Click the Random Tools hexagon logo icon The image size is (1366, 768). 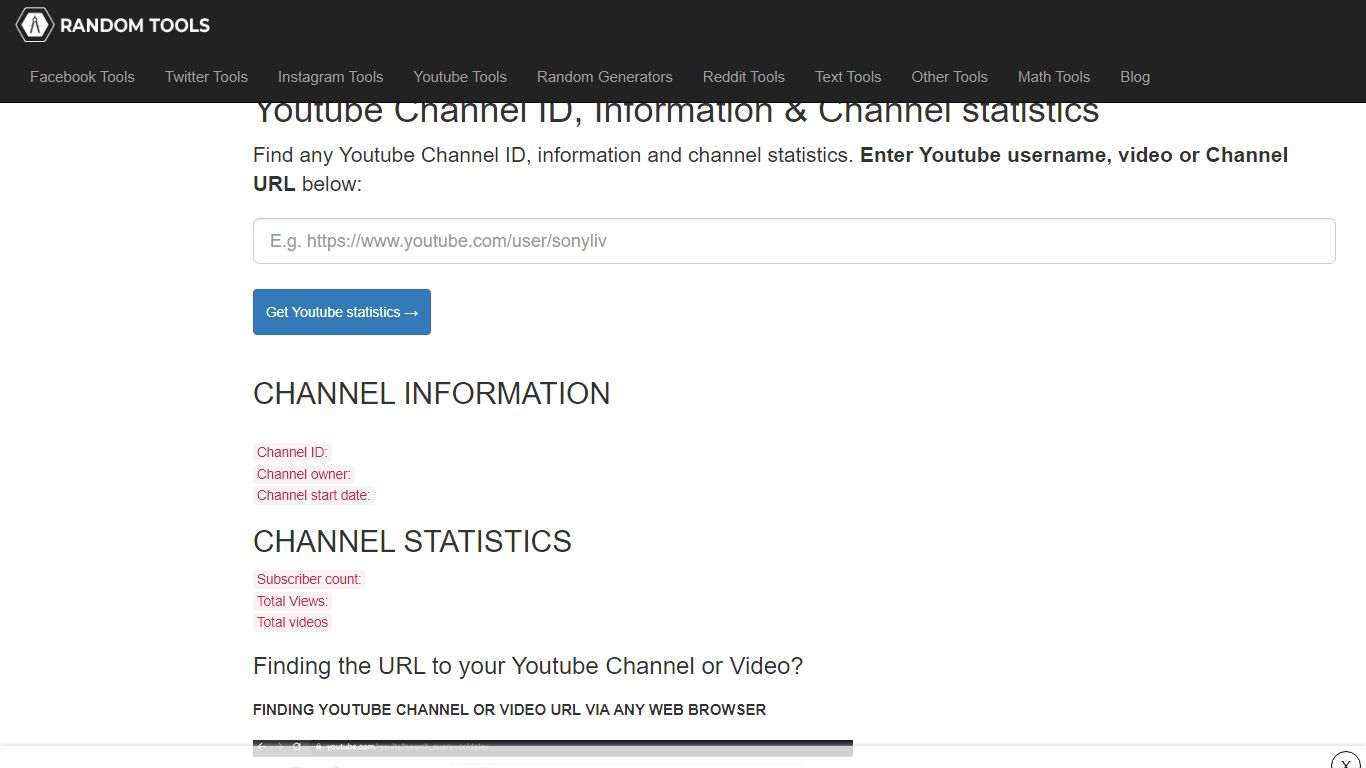35,25
